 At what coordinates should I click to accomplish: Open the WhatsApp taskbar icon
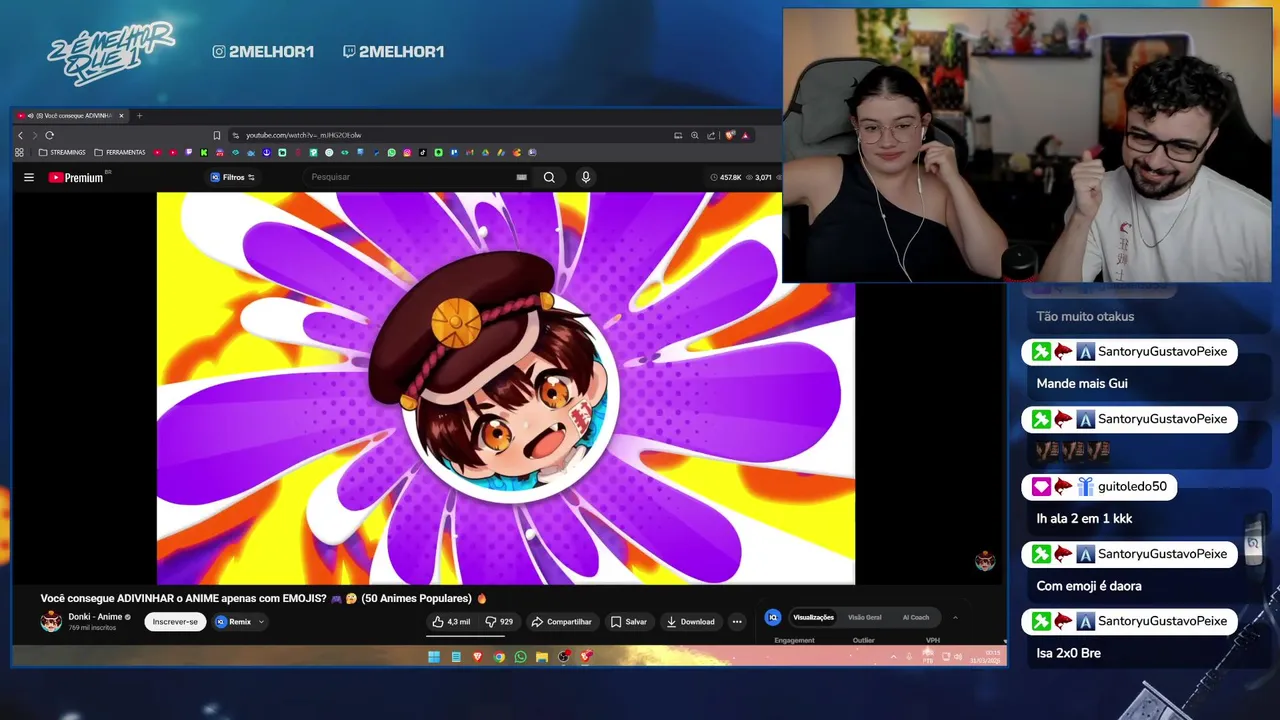[520, 657]
